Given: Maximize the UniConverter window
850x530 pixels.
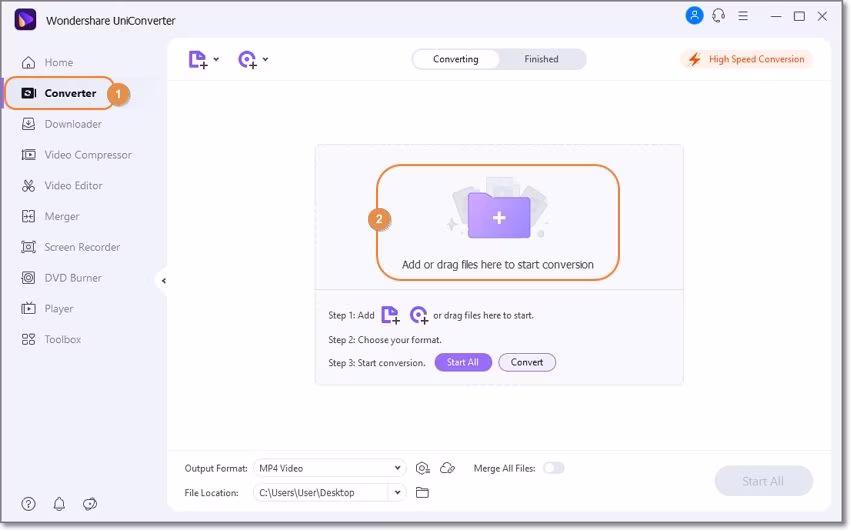Looking at the screenshot, I should tap(799, 16).
